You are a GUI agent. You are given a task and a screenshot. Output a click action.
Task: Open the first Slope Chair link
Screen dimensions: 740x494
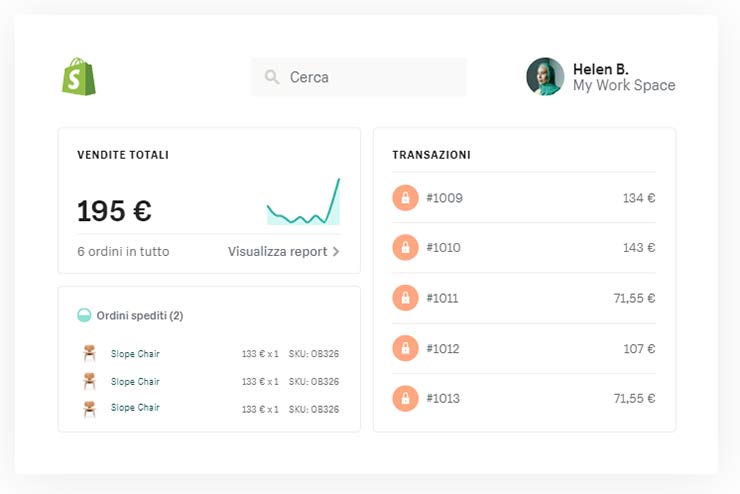(x=135, y=354)
